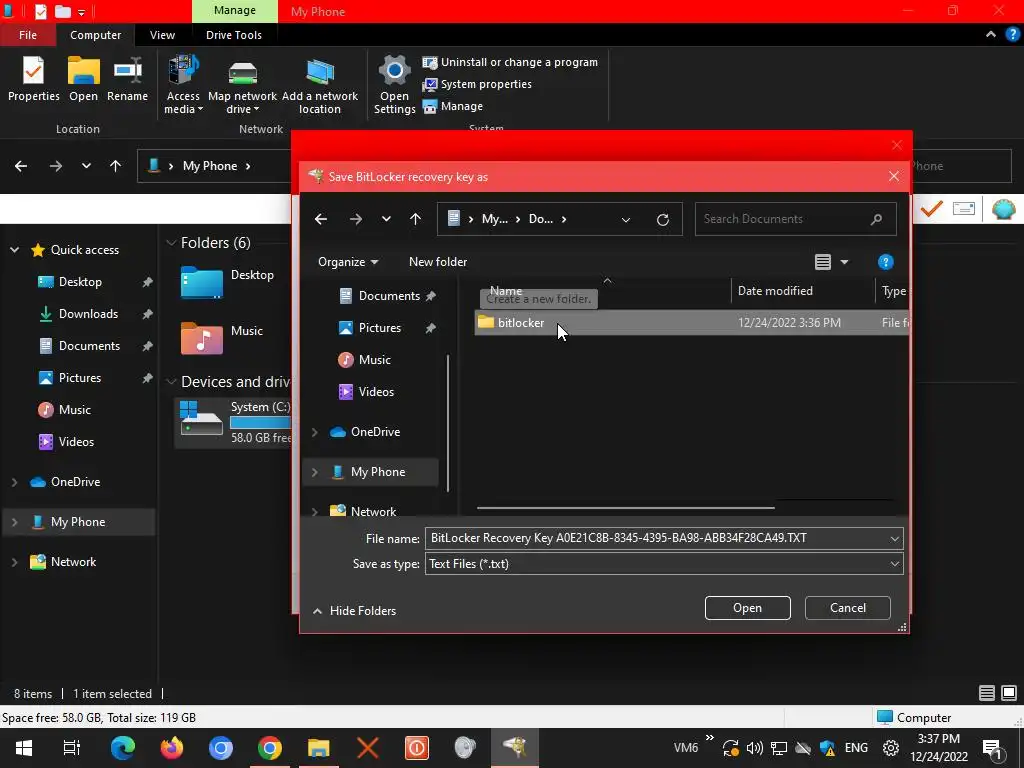The image size is (1024, 768).
Task: Select Downloads in Explorer Quick access
Action: click(88, 314)
